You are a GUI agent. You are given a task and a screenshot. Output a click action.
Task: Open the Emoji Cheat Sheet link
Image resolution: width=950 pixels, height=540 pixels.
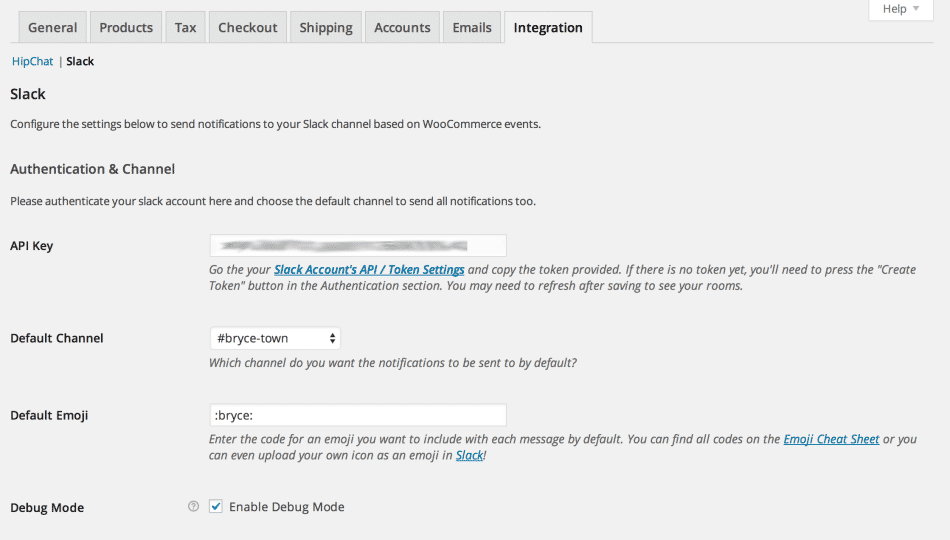coord(831,439)
